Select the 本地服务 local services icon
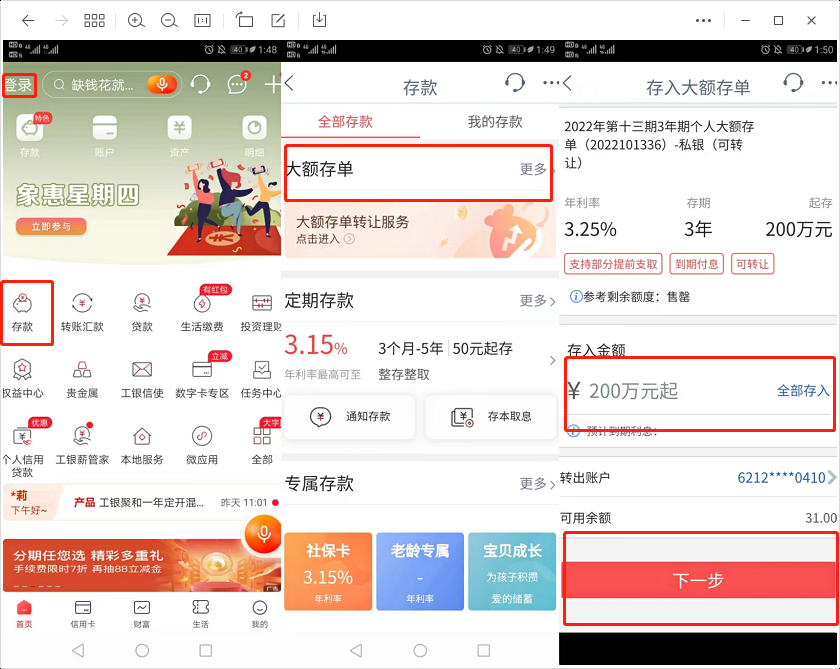This screenshot has height=669, width=840. pos(142,443)
